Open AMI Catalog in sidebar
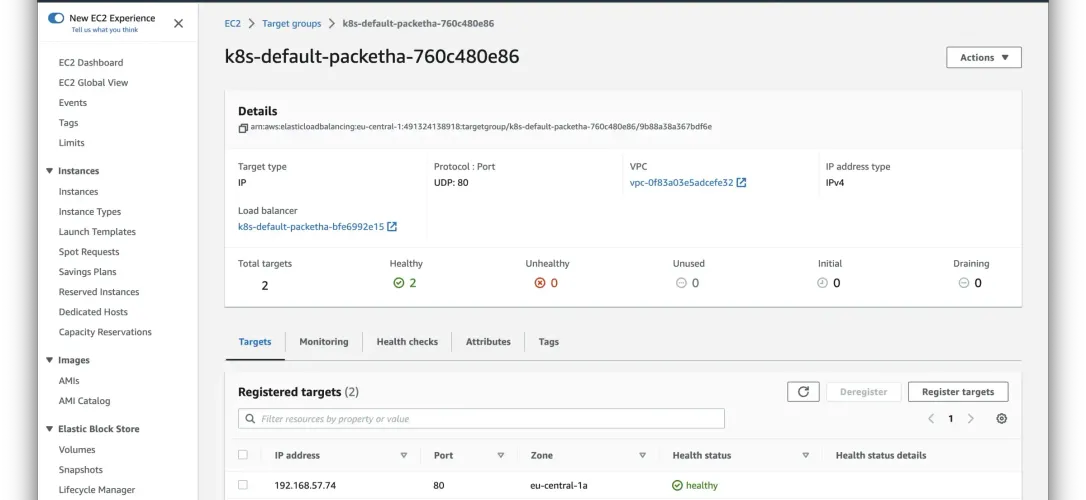This screenshot has height=500, width=1086. [84, 401]
